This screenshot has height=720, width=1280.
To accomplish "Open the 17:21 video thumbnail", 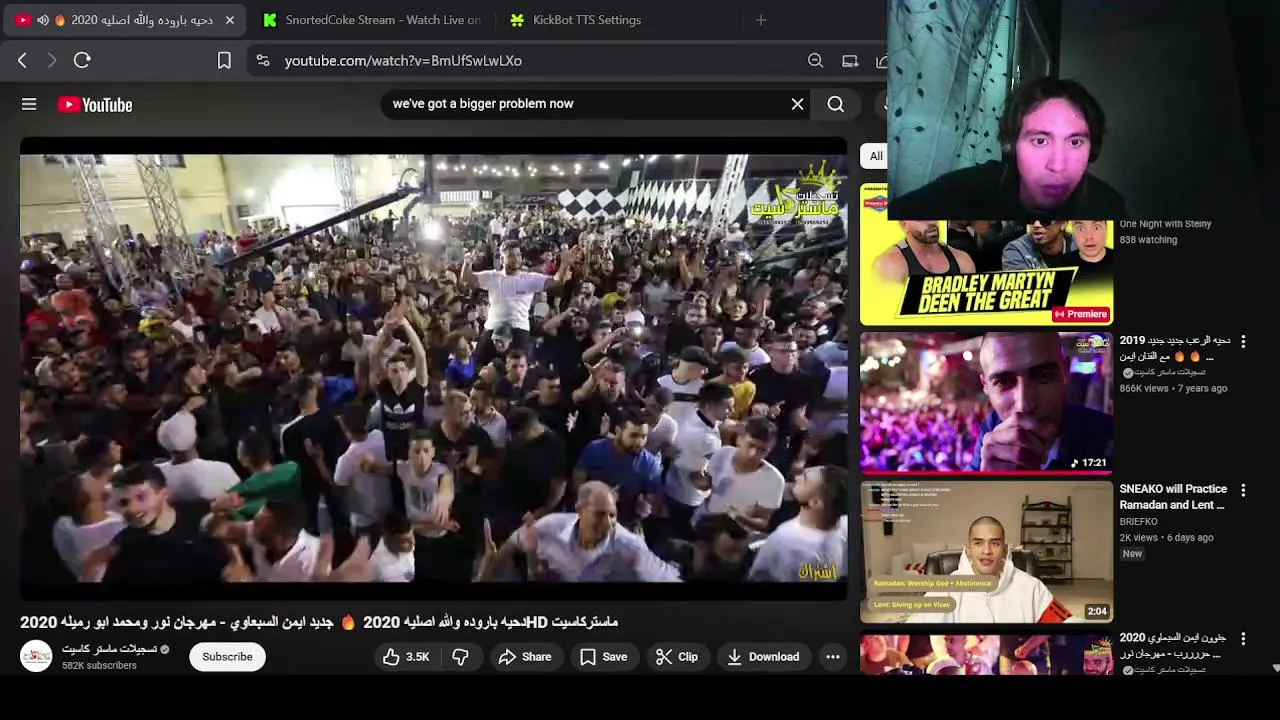I will 986,403.
